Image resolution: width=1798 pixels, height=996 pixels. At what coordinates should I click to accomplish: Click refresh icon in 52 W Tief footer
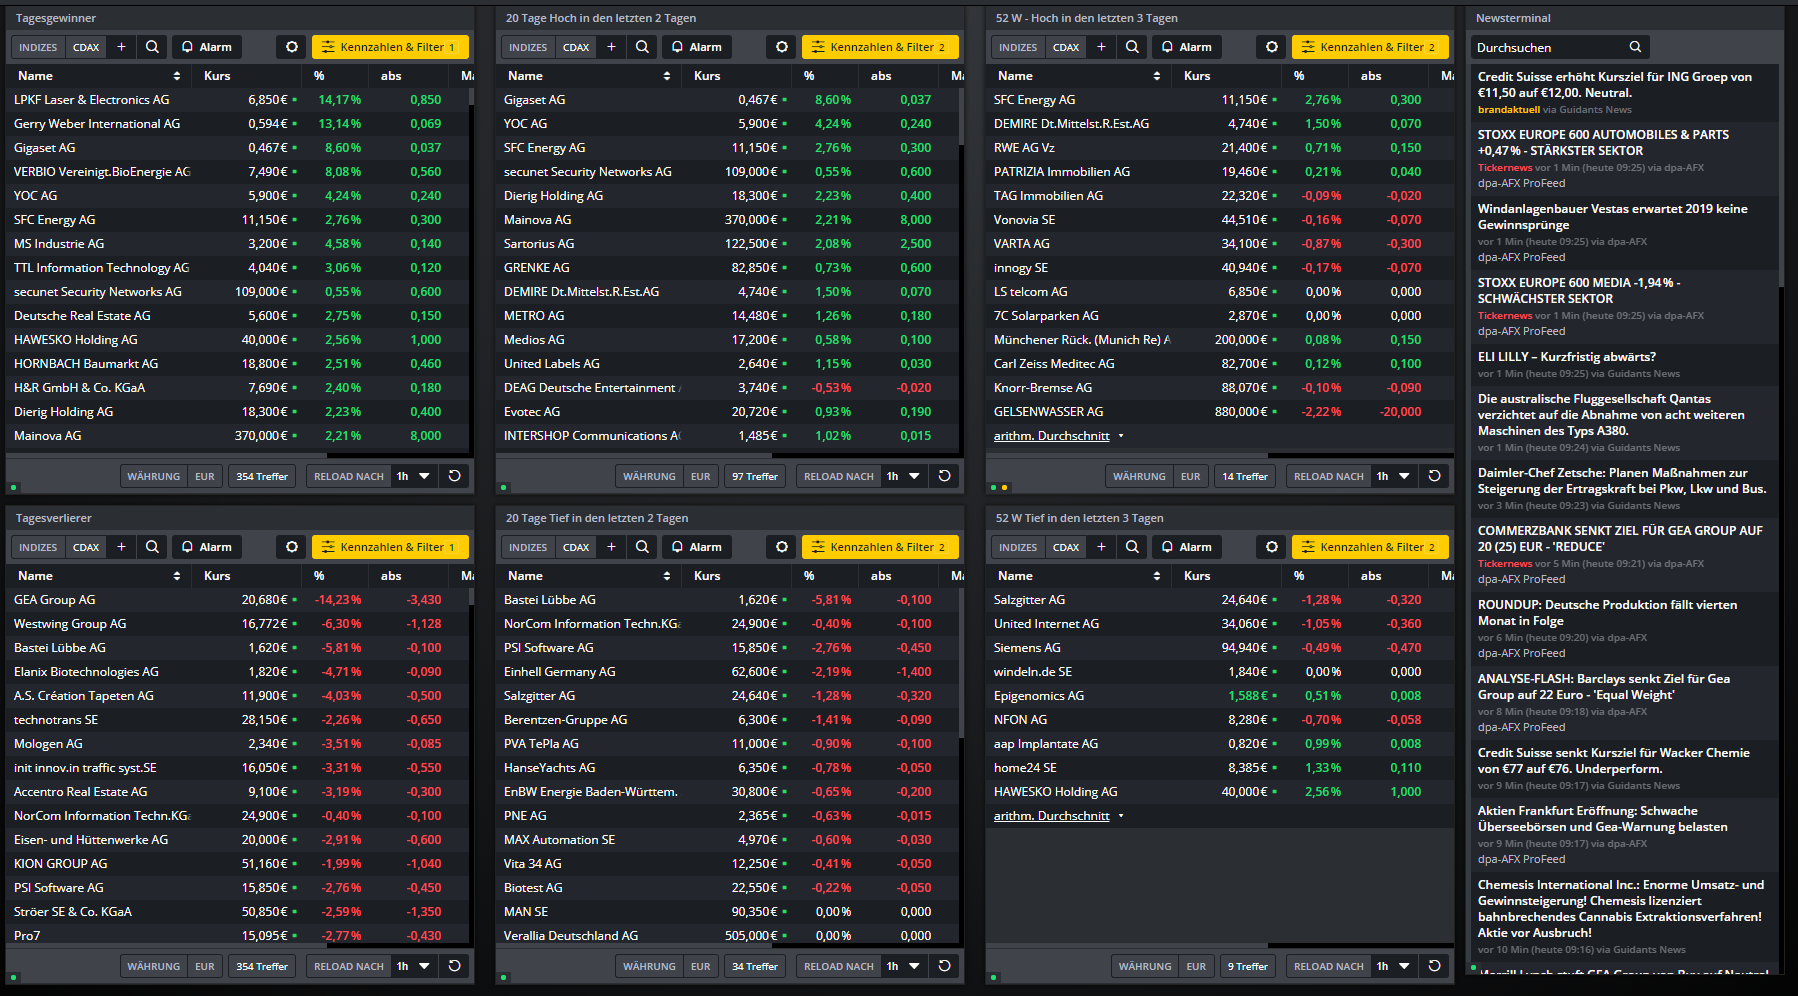(x=1434, y=966)
